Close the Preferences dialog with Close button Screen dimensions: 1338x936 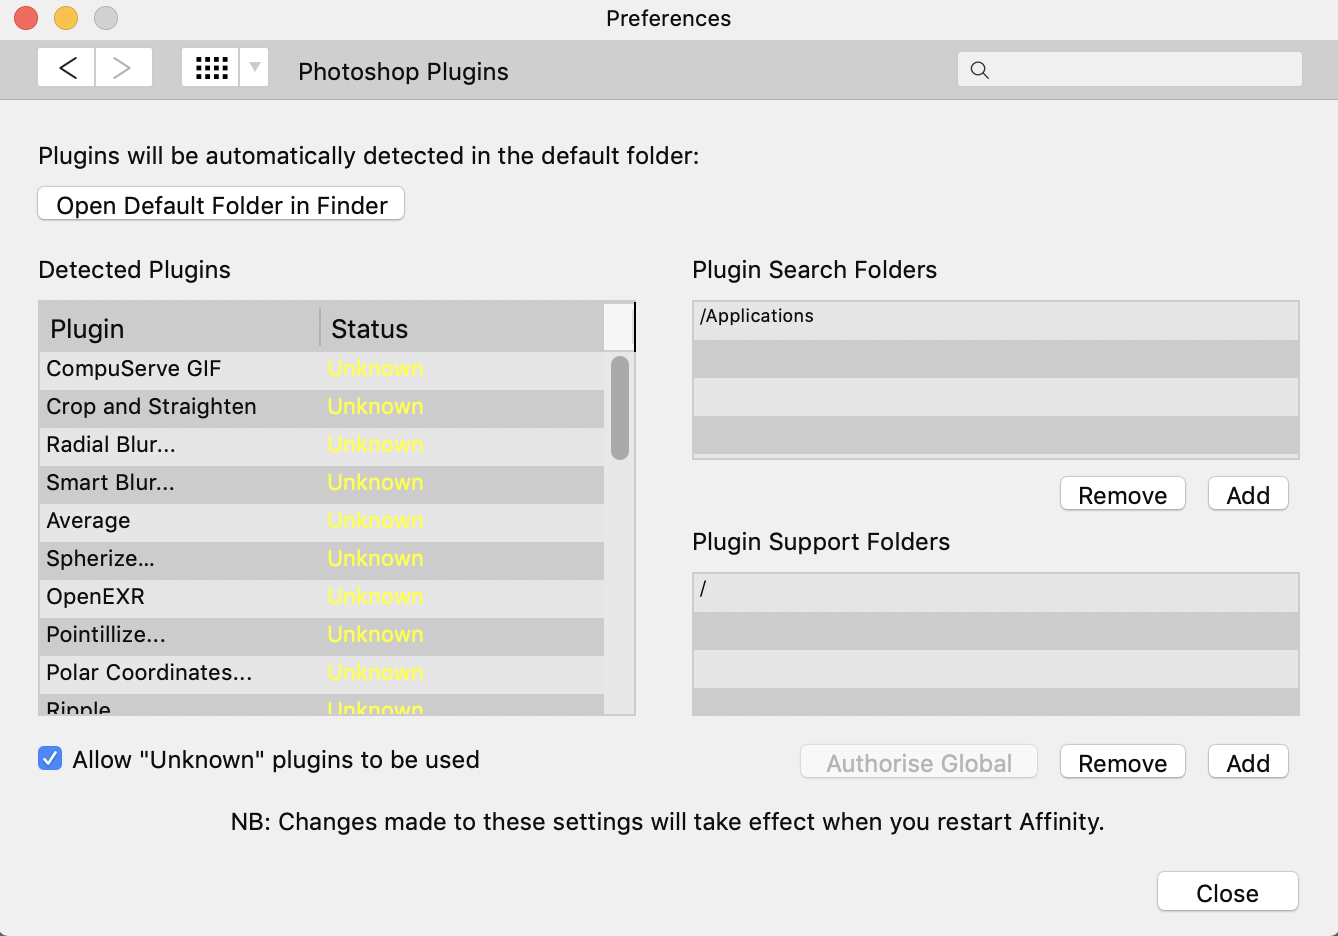(x=1227, y=892)
